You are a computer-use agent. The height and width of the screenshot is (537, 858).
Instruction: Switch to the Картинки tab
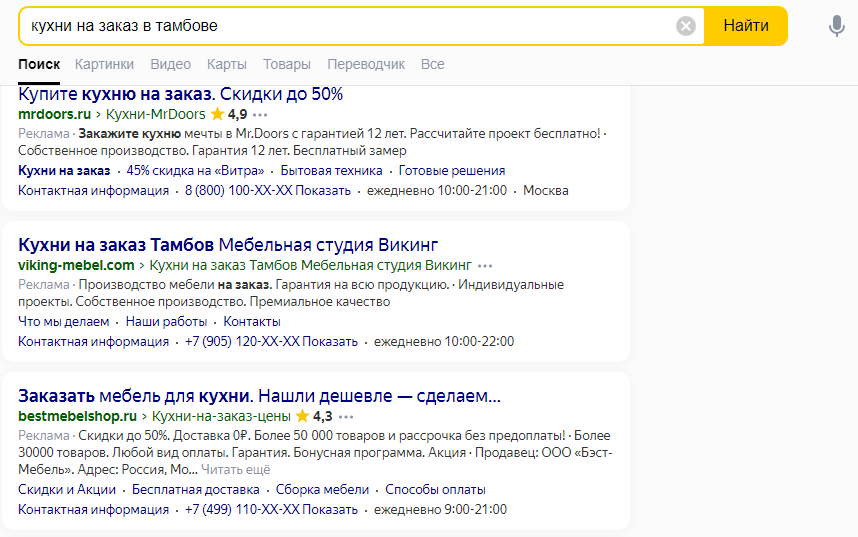pyautogui.click(x=104, y=64)
